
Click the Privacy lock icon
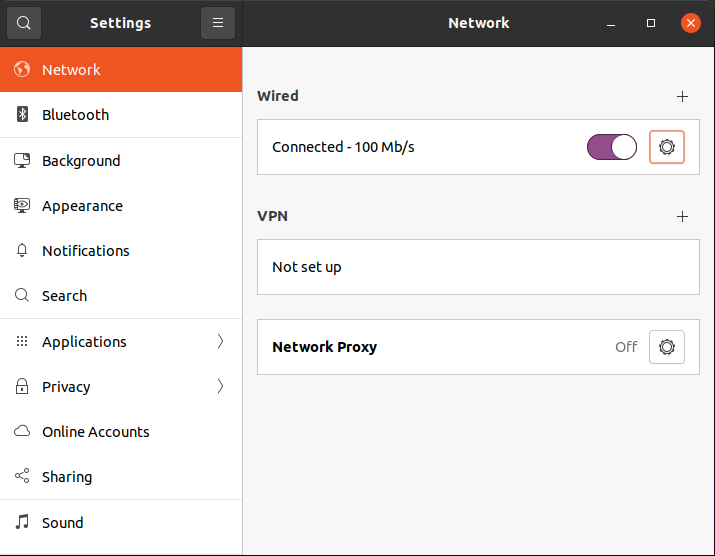(x=22, y=386)
